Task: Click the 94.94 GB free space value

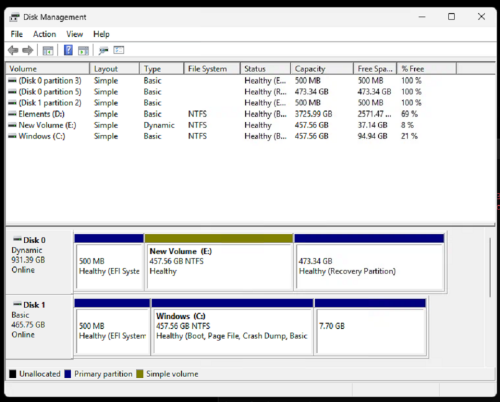Action: pos(373,136)
